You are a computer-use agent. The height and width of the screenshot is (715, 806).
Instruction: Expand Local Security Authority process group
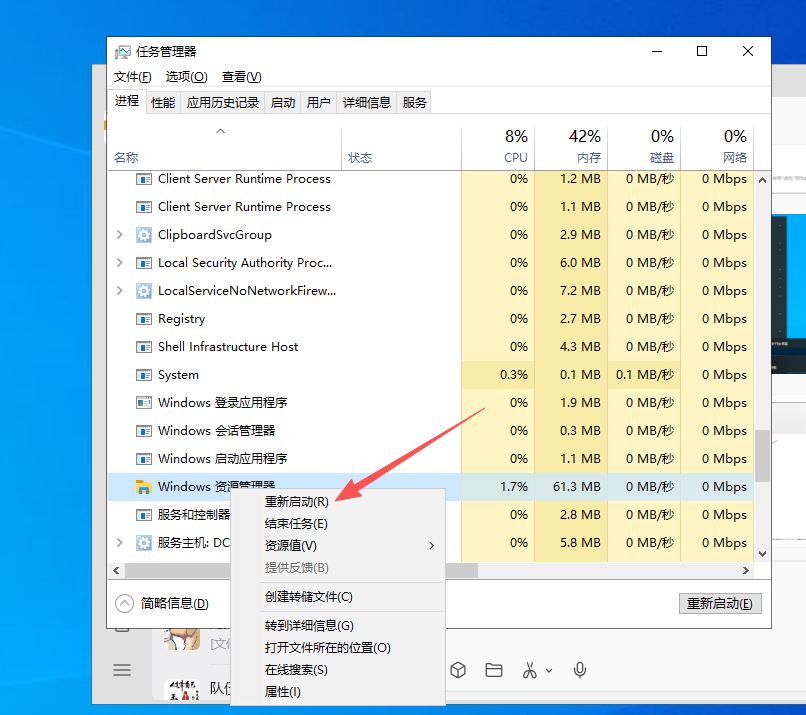pyautogui.click(x=120, y=263)
